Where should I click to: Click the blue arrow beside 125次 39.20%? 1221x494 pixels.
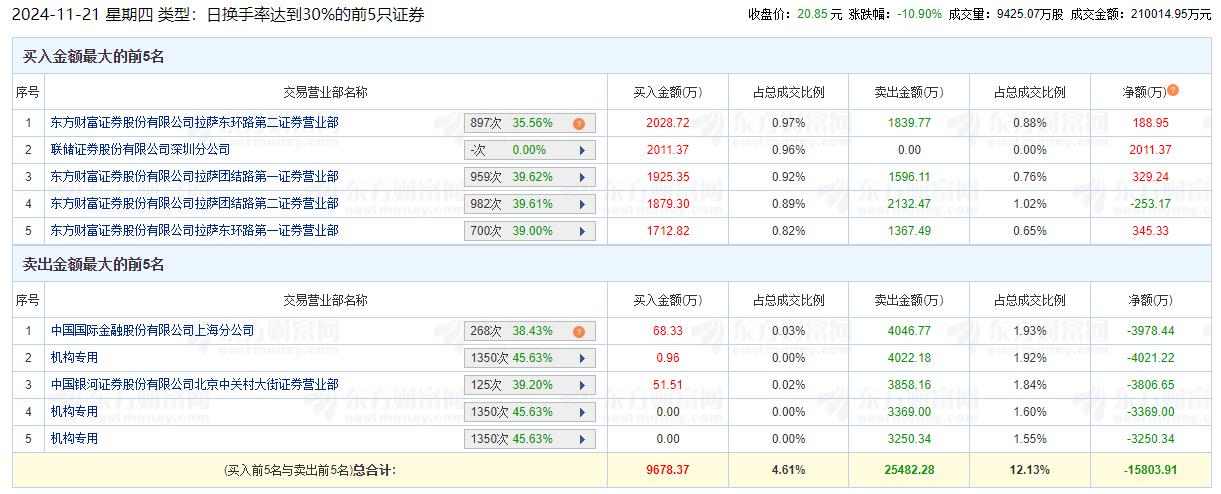click(581, 385)
